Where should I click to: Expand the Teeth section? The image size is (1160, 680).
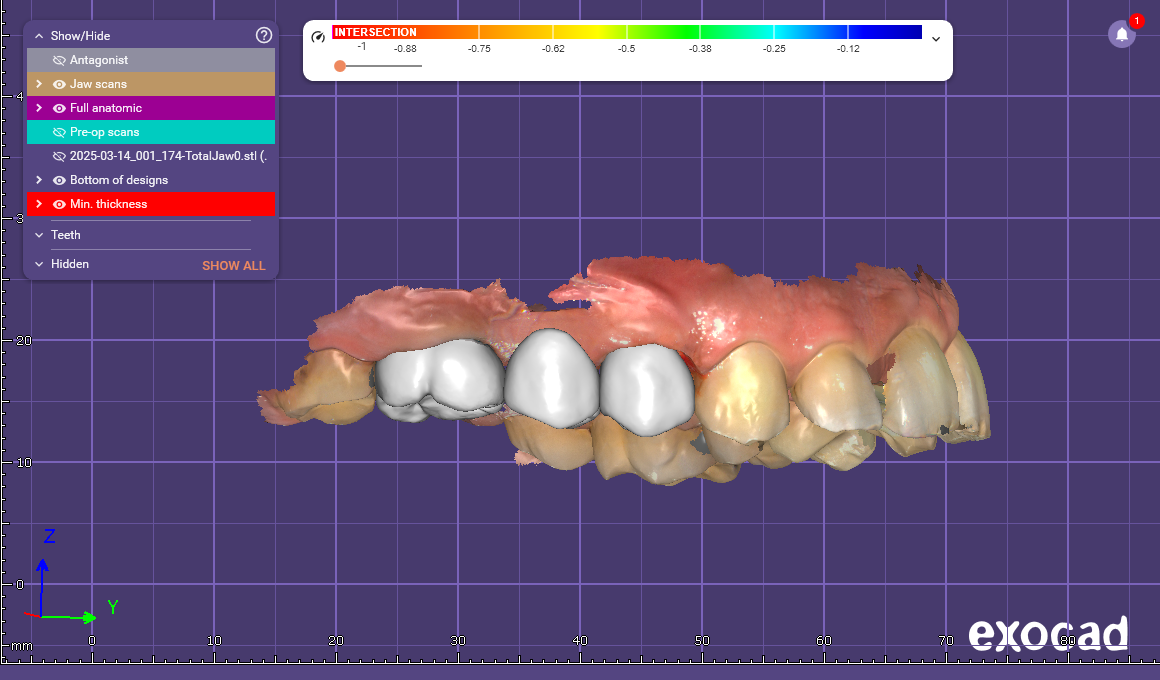(x=39, y=235)
